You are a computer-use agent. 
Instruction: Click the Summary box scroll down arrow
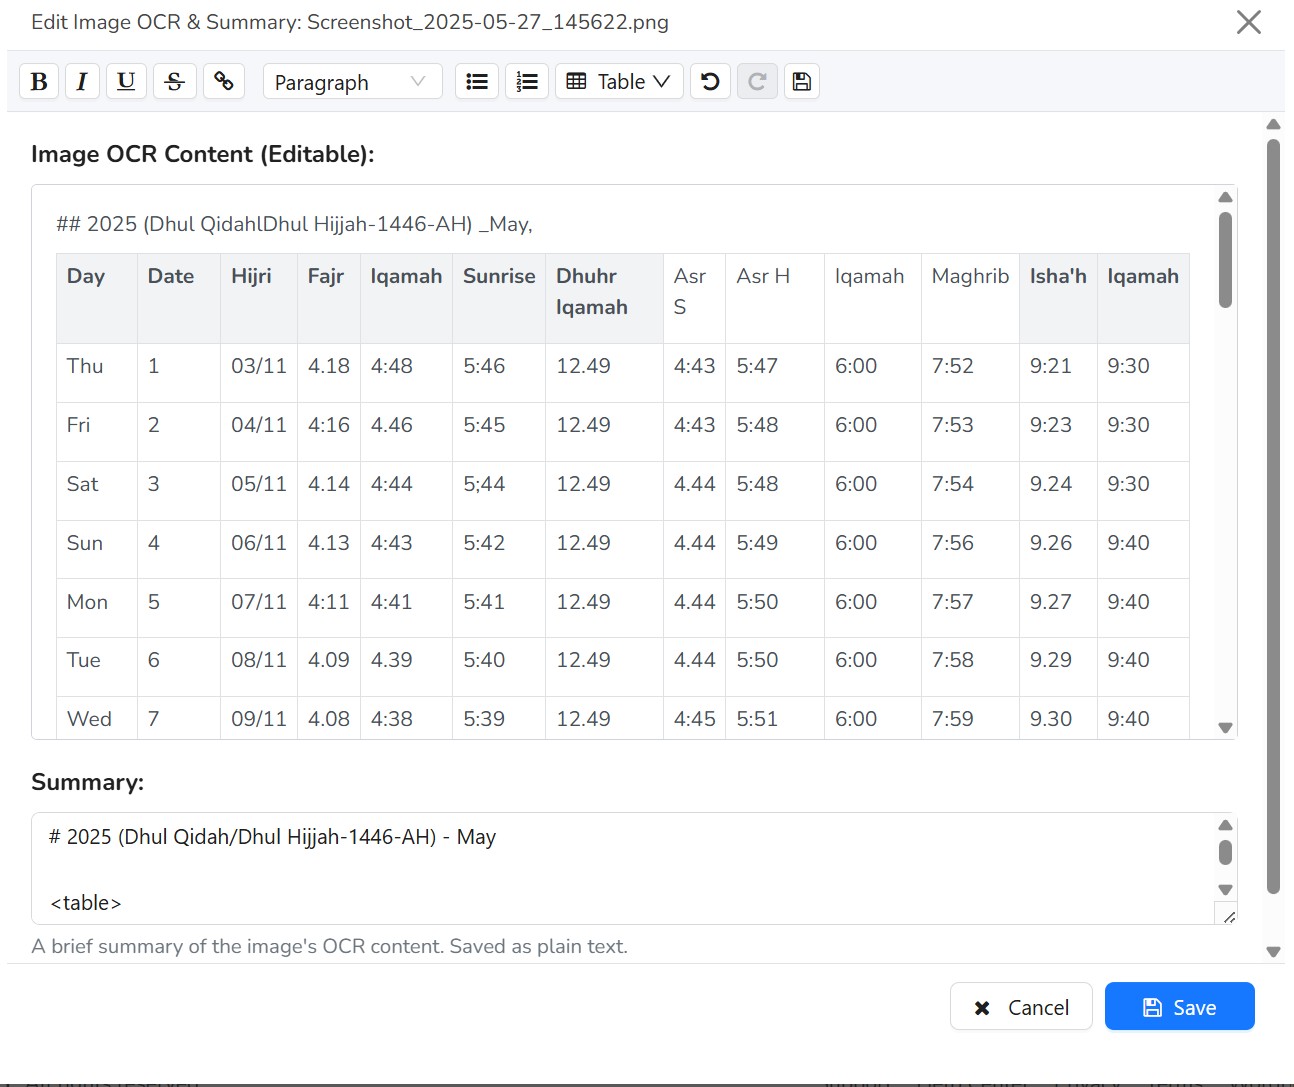[1225, 890]
